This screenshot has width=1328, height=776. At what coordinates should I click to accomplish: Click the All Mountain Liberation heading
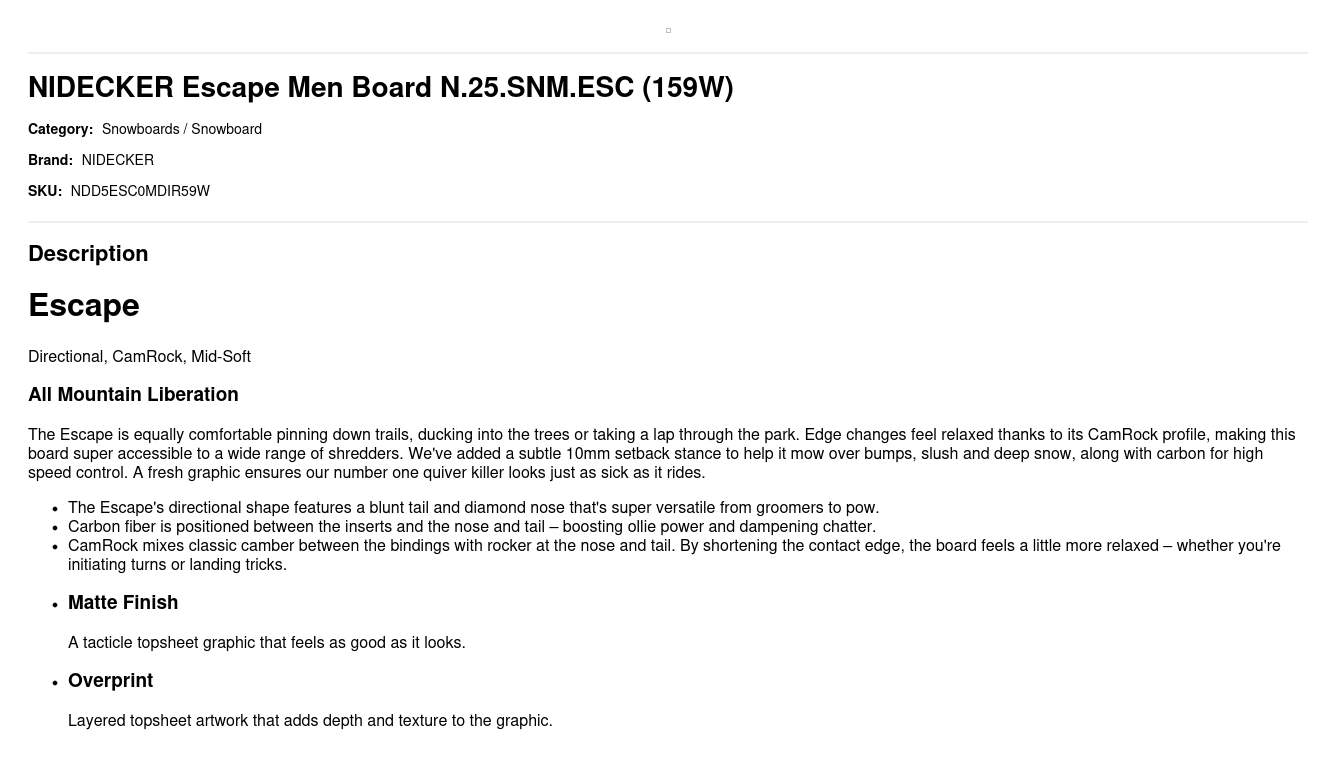pyautogui.click(x=133, y=395)
